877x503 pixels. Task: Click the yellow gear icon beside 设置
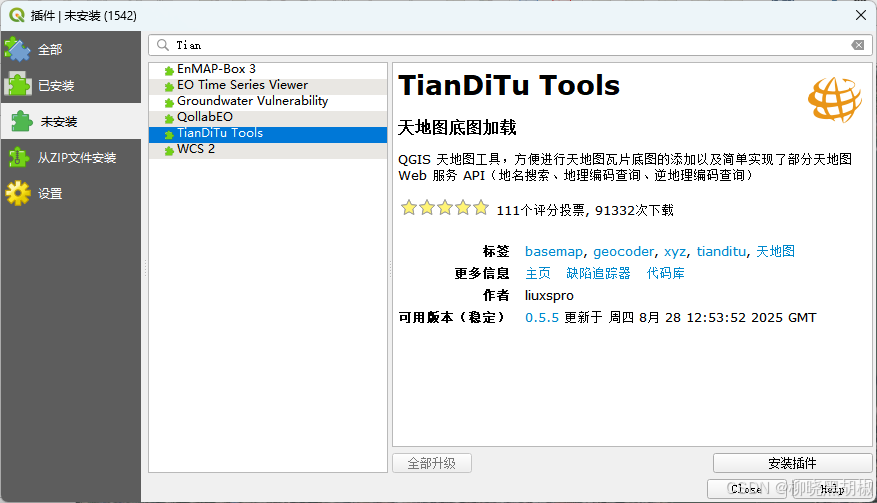[18, 193]
